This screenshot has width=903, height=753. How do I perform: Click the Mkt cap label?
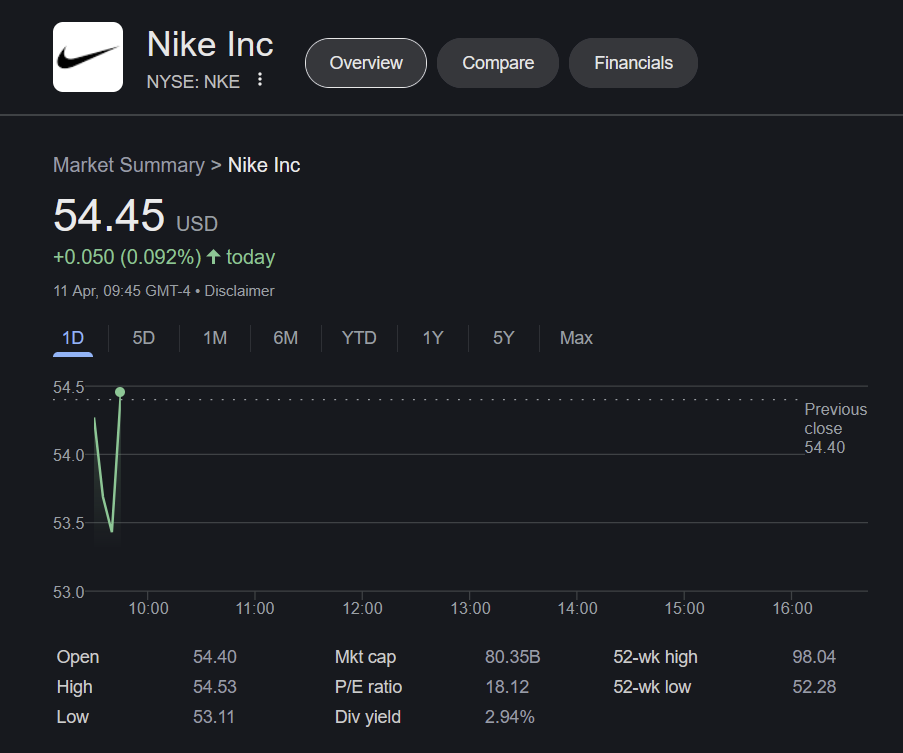365,657
